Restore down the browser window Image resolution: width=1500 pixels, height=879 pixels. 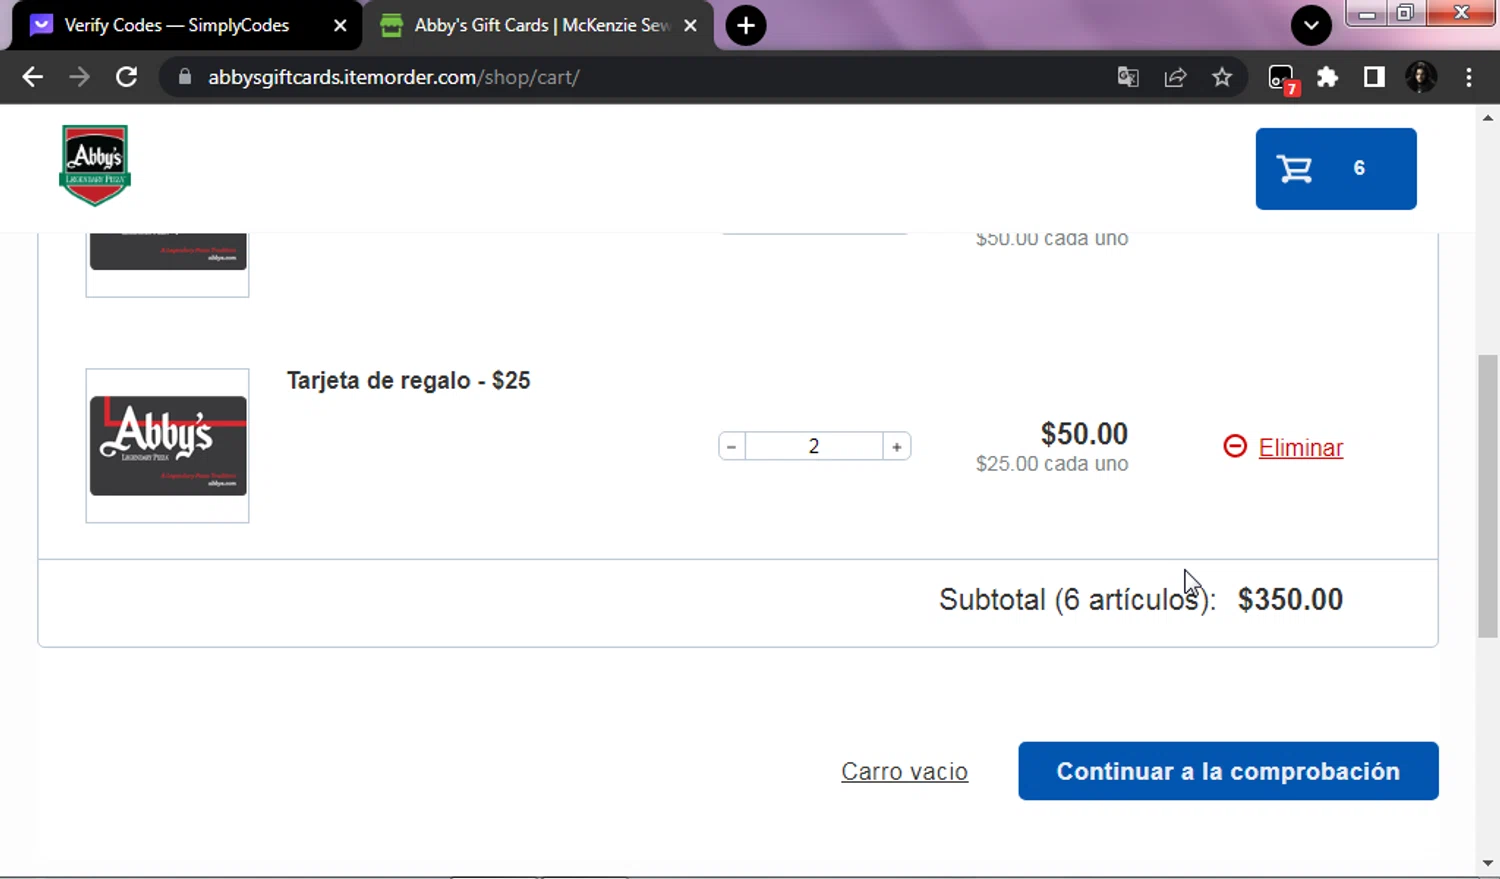click(1406, 14)
